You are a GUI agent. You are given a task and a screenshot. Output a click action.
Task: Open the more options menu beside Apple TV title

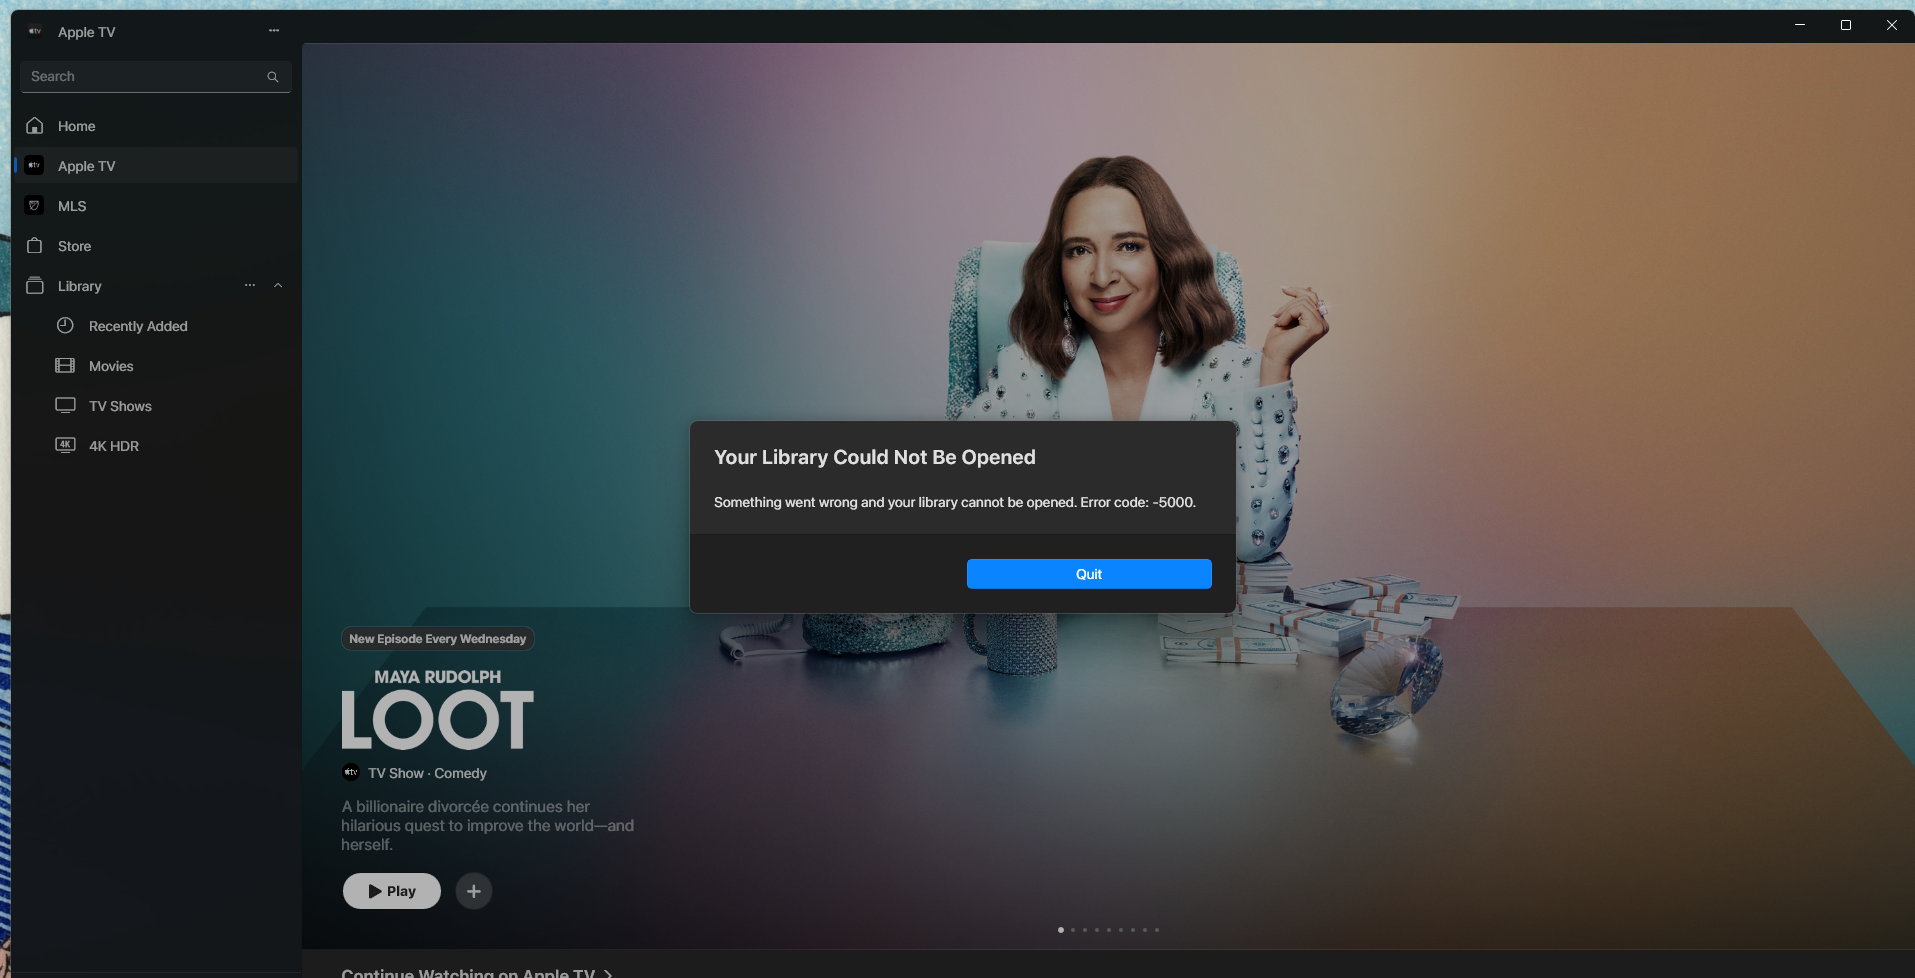pyautogui.click(x=274, y=31)
